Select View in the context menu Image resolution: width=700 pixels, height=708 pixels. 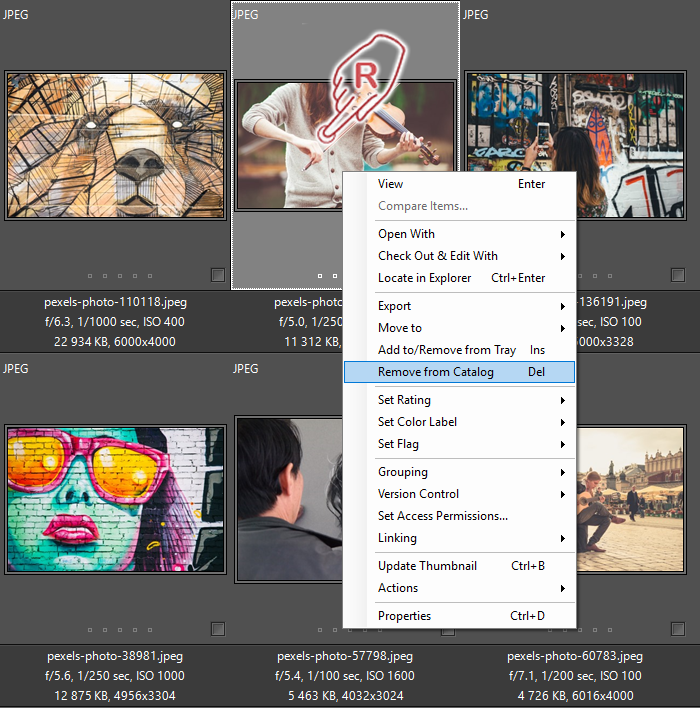point(459,184)
